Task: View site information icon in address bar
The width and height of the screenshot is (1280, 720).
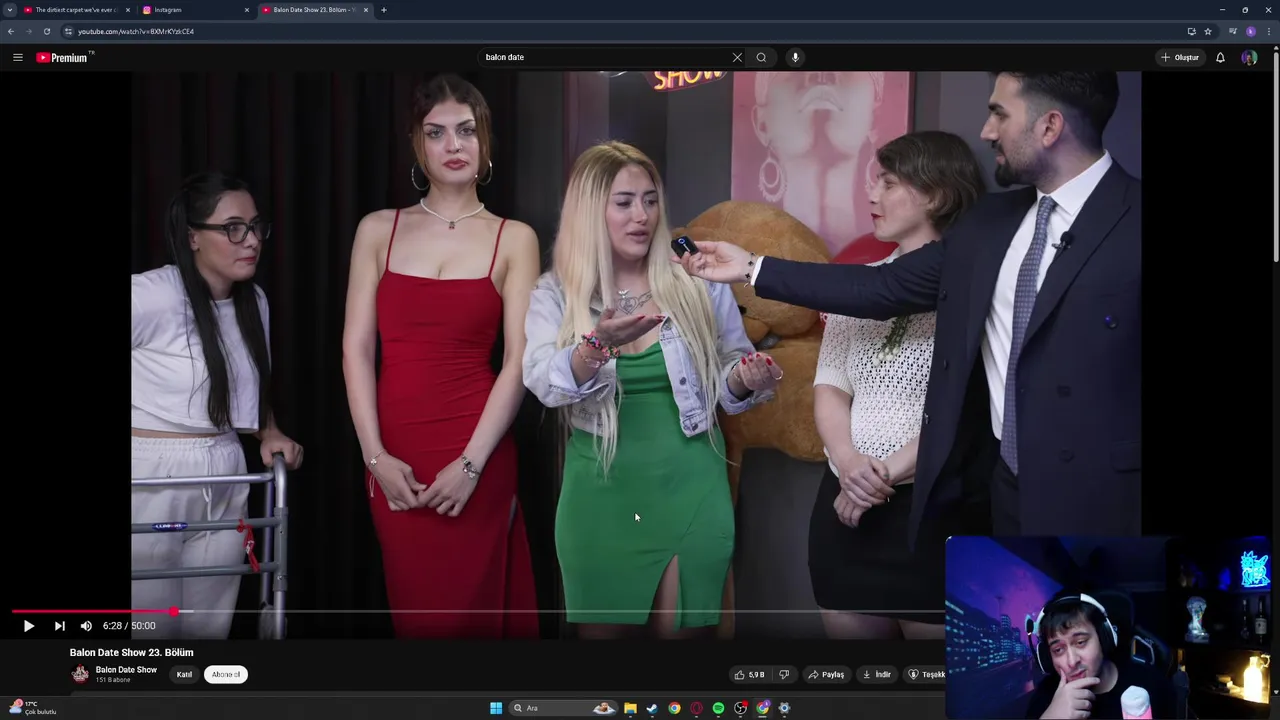Action: click(x=68, y=31)
